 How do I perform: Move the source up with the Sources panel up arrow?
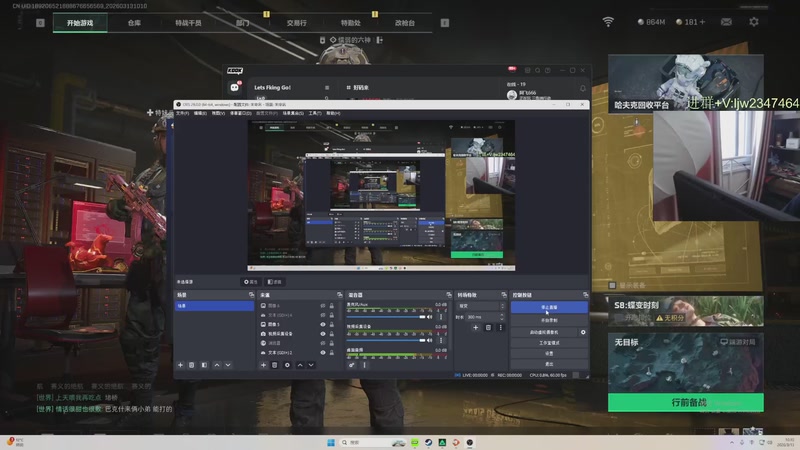pyautogui.click(x=300, y=365)
